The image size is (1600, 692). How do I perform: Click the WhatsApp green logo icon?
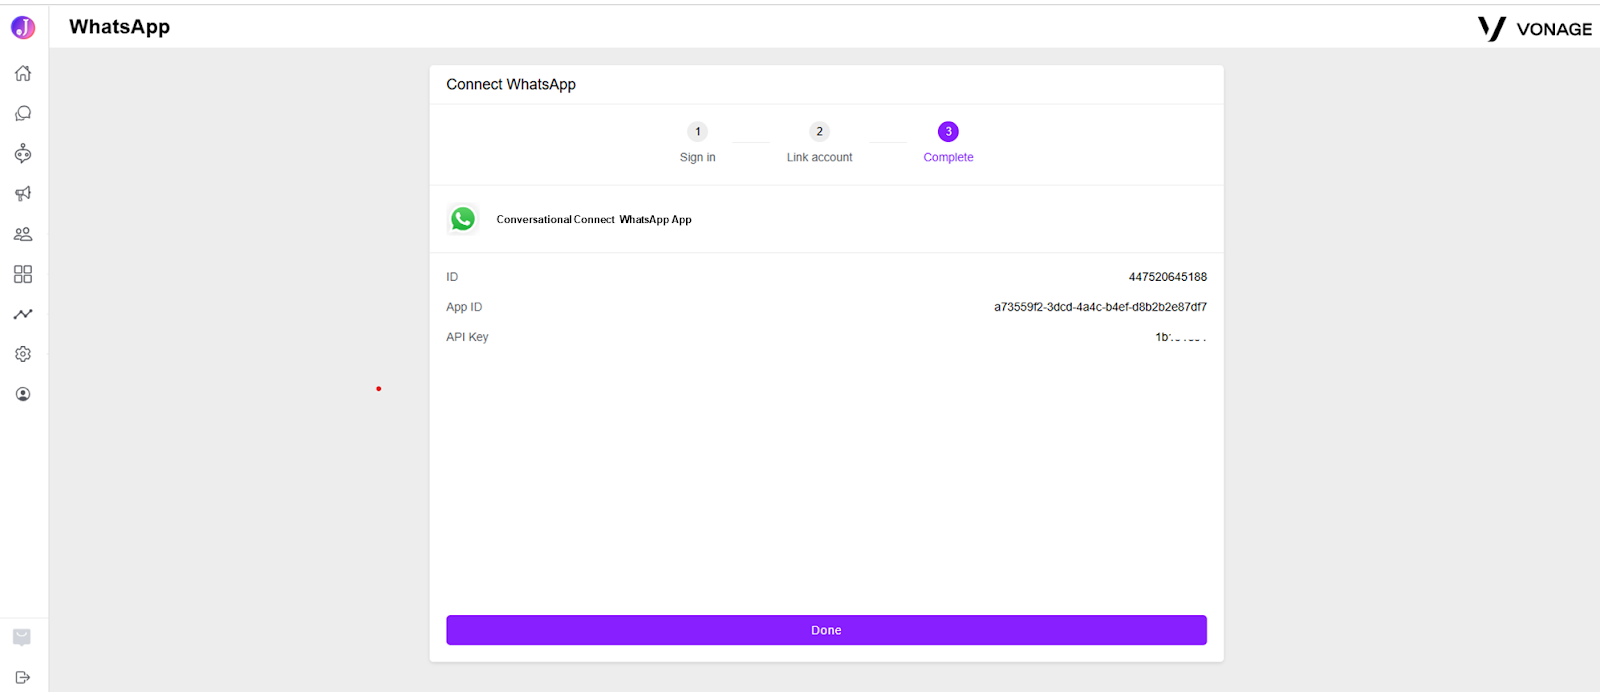point(463,219)
